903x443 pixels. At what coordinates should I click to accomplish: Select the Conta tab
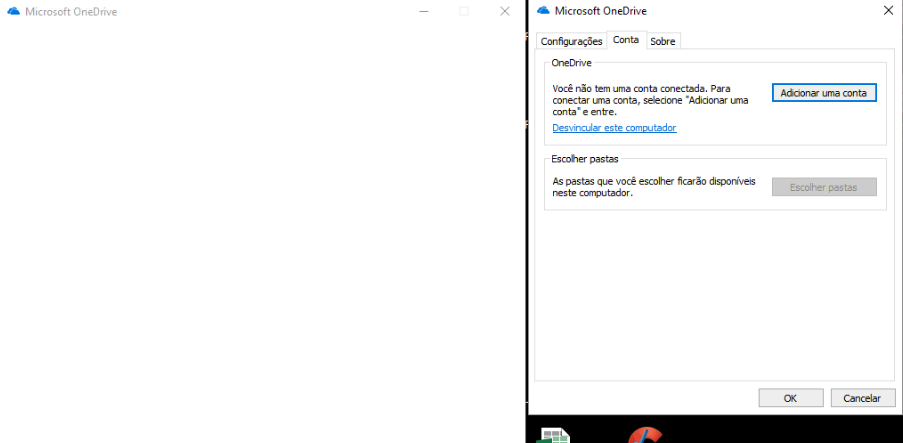626,40
